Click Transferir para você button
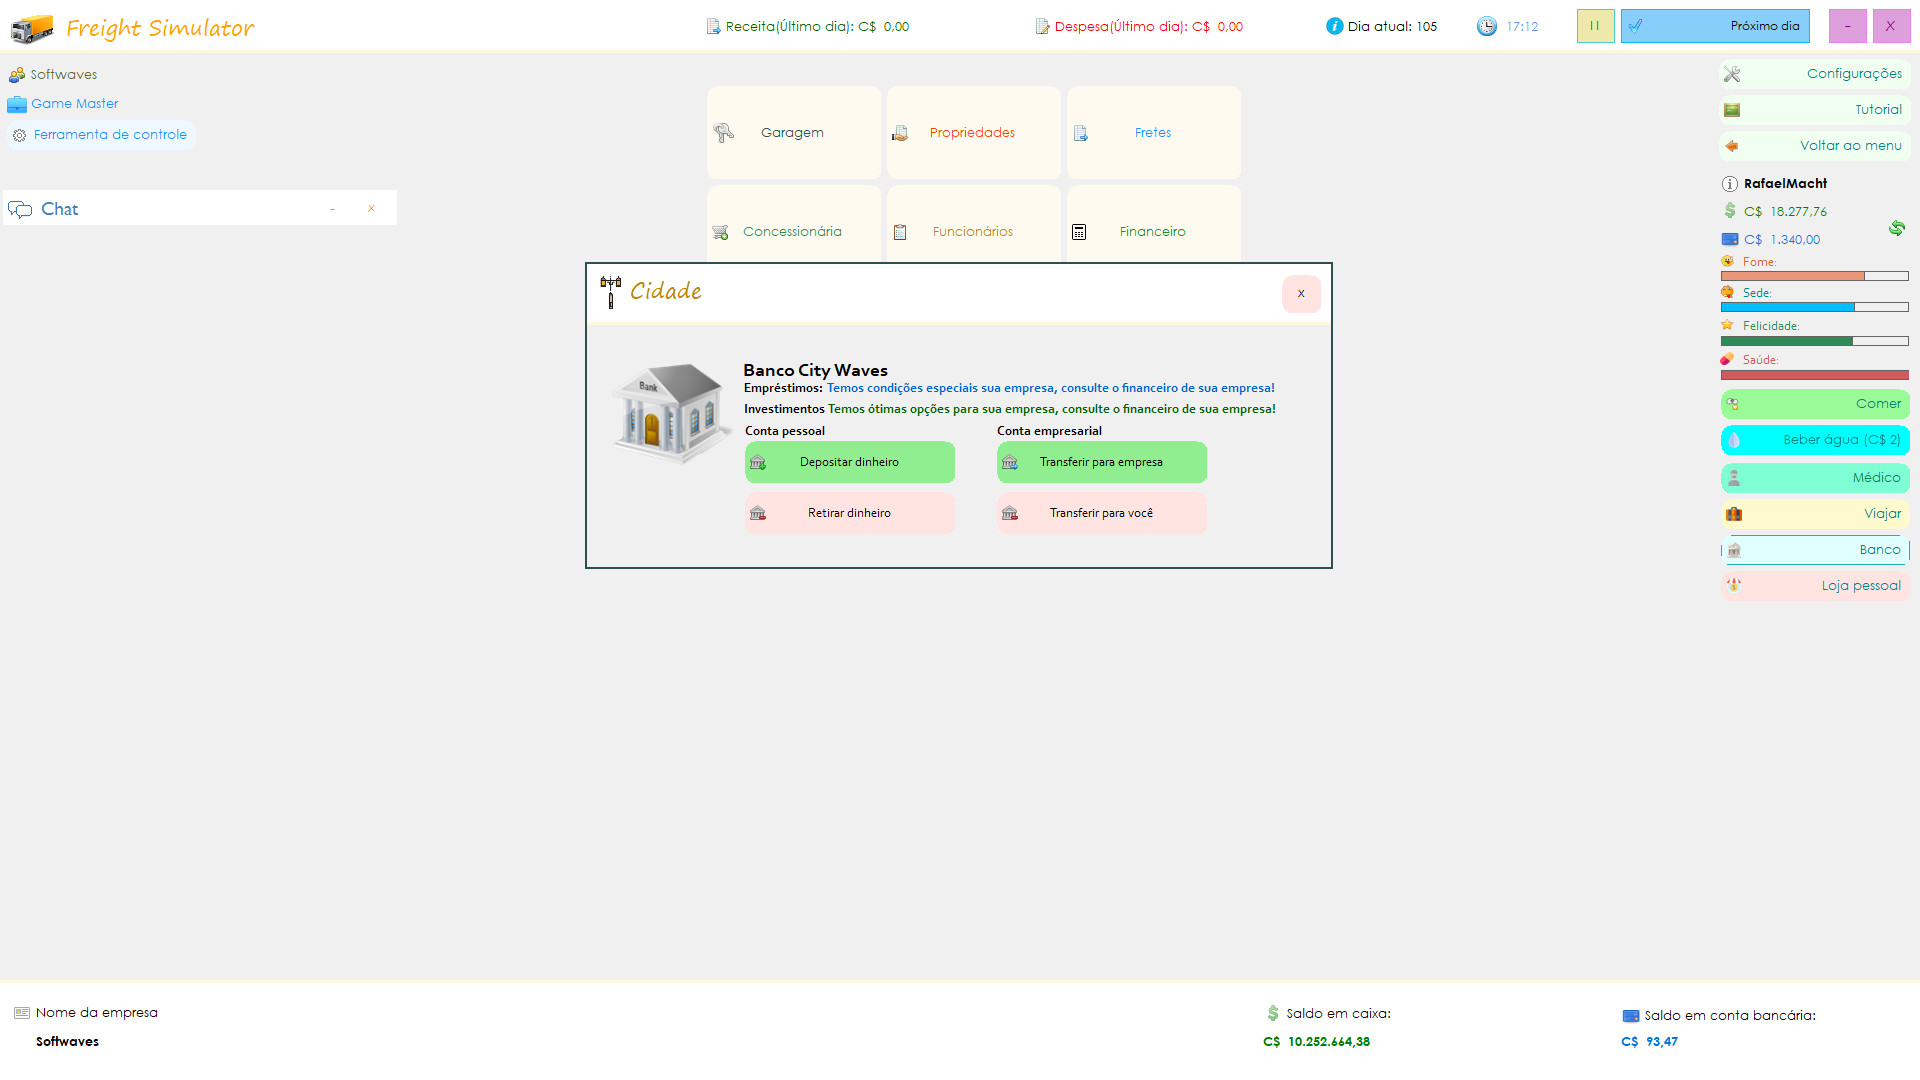This screenshot has width=1920, height=1080. point(1101,513)
